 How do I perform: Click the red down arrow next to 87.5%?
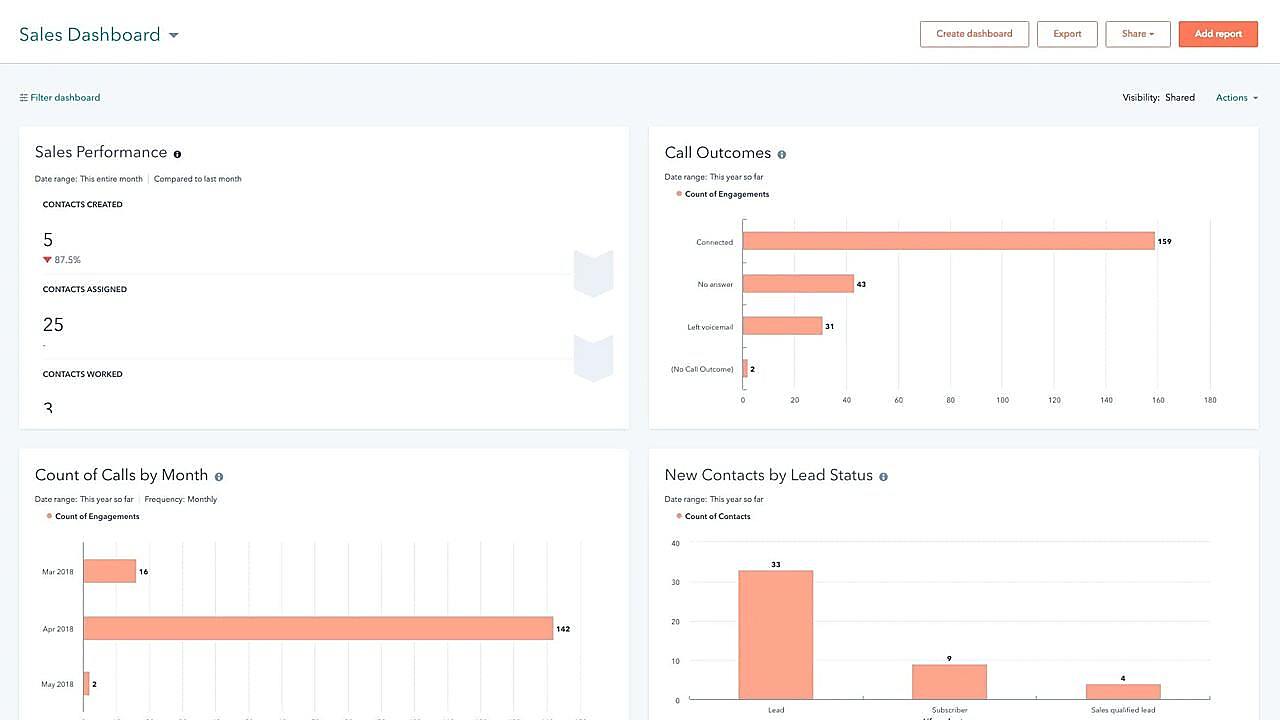pyautogui.click(x=47, y=260)
